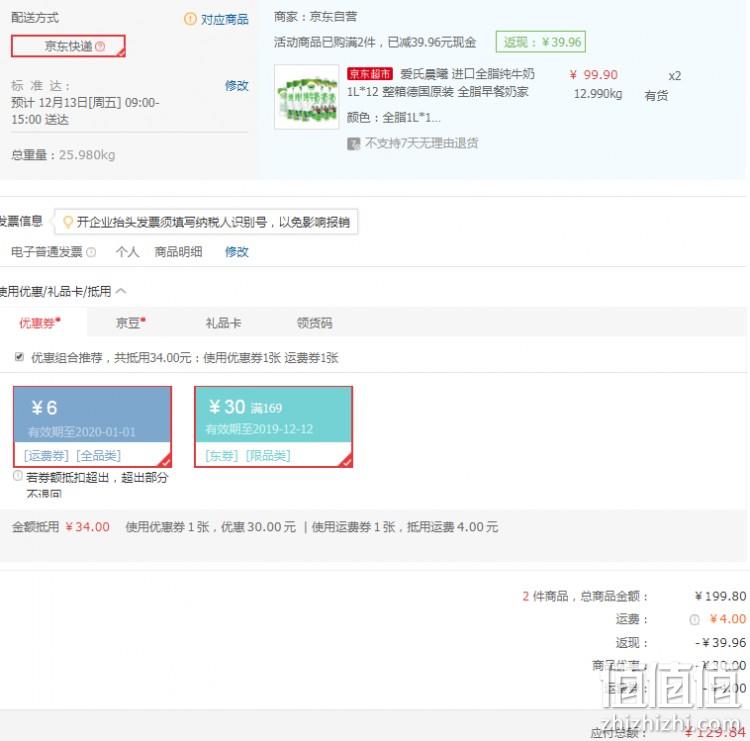Switch to the 优惠券 tab
Image resolution: width=750 pixels, height=741 pixels.
[40, 323]
